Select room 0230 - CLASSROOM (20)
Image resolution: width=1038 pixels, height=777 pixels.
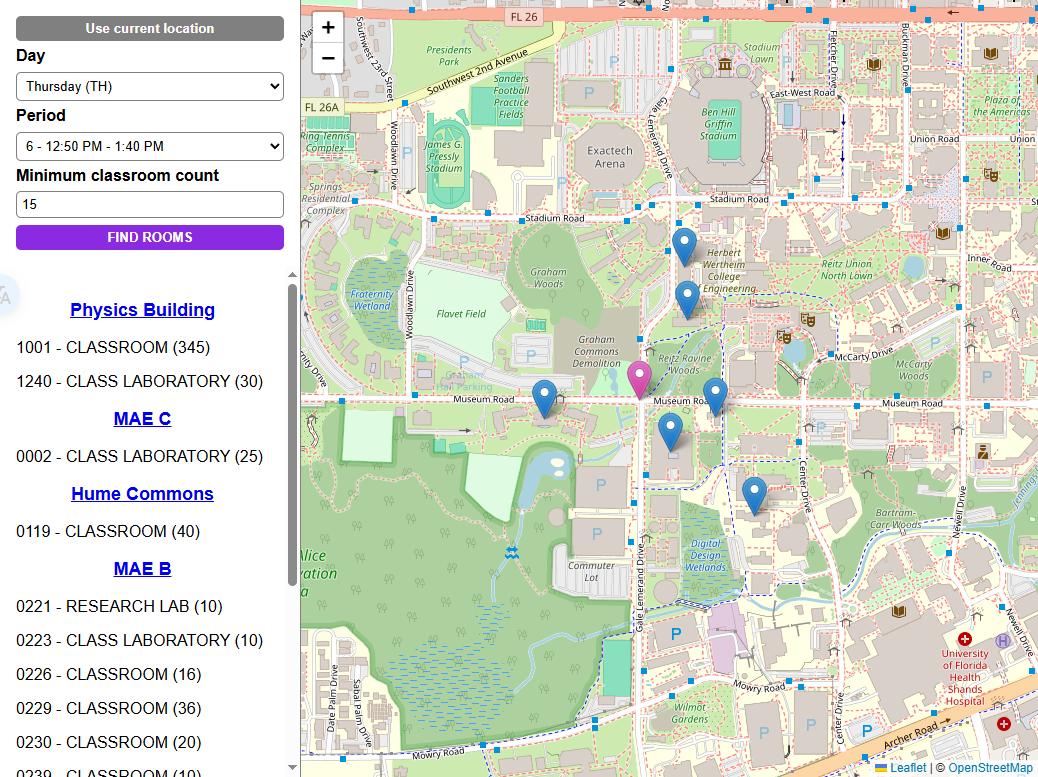click(x=109, y=742)
